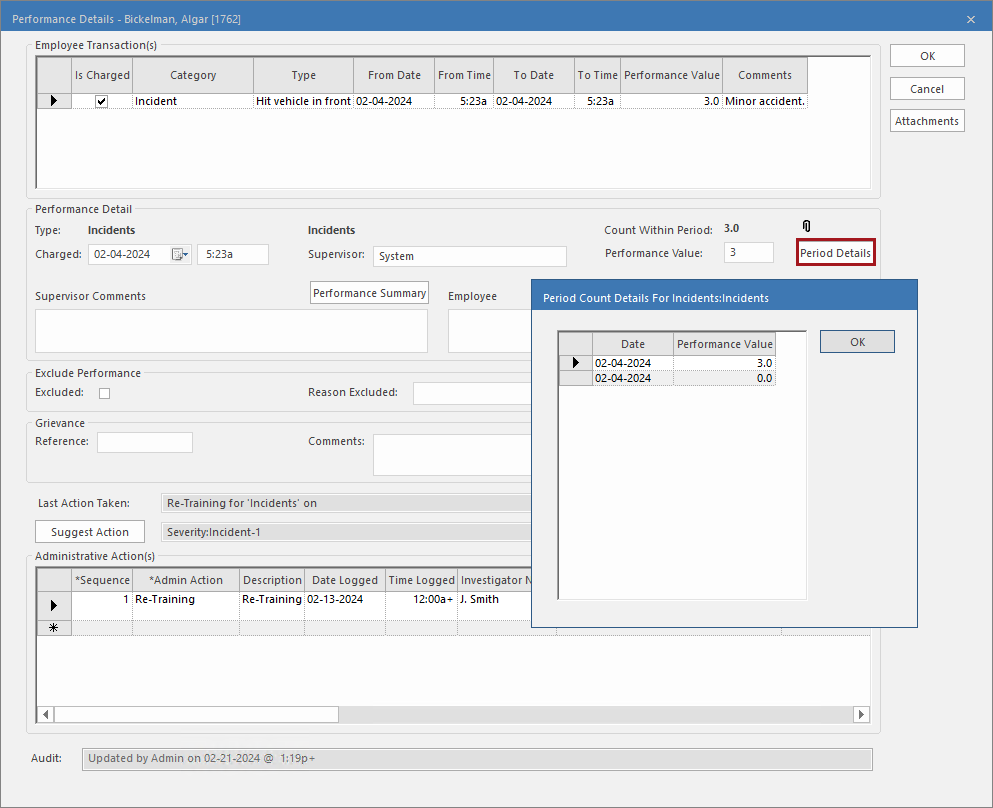The width and height of the screenshot is (993, 808).
Task: Cancel the Performance Details dialog
Action: click(927, 89)
